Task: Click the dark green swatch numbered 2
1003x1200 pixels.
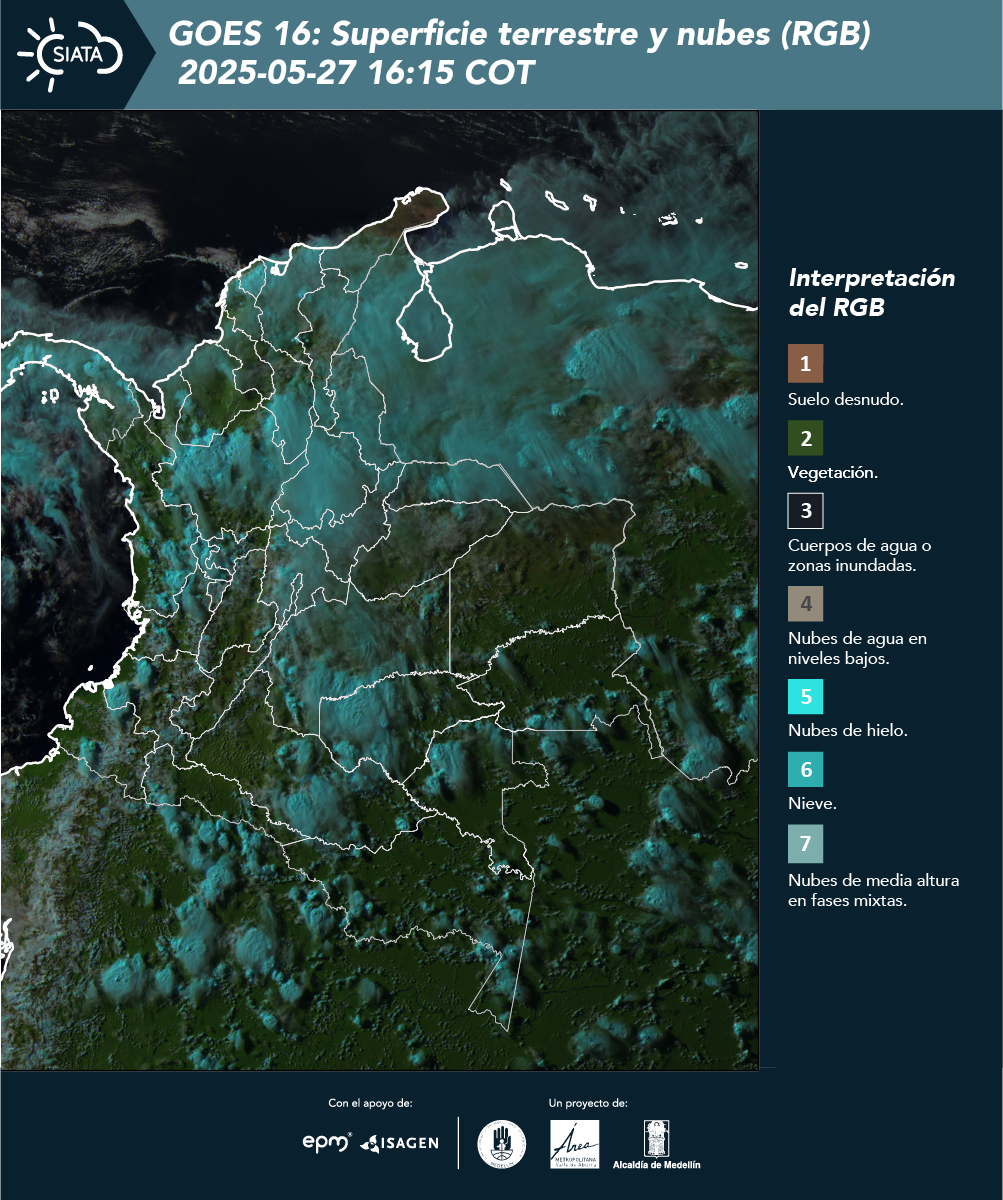Action: click(x=805, y=438)
